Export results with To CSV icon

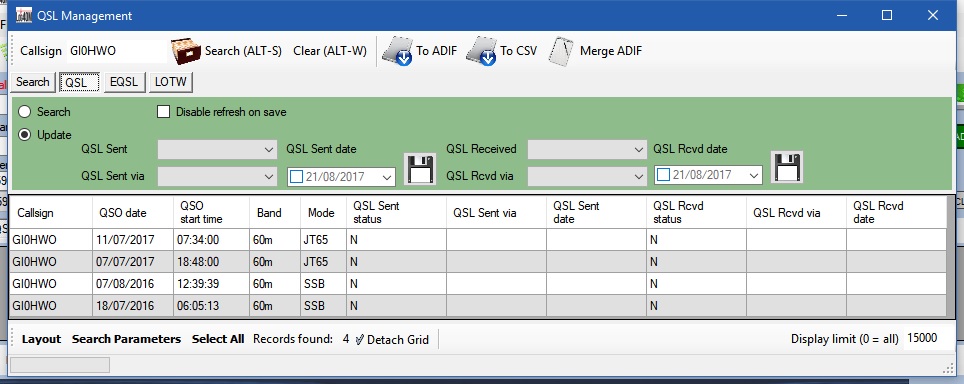481,51
